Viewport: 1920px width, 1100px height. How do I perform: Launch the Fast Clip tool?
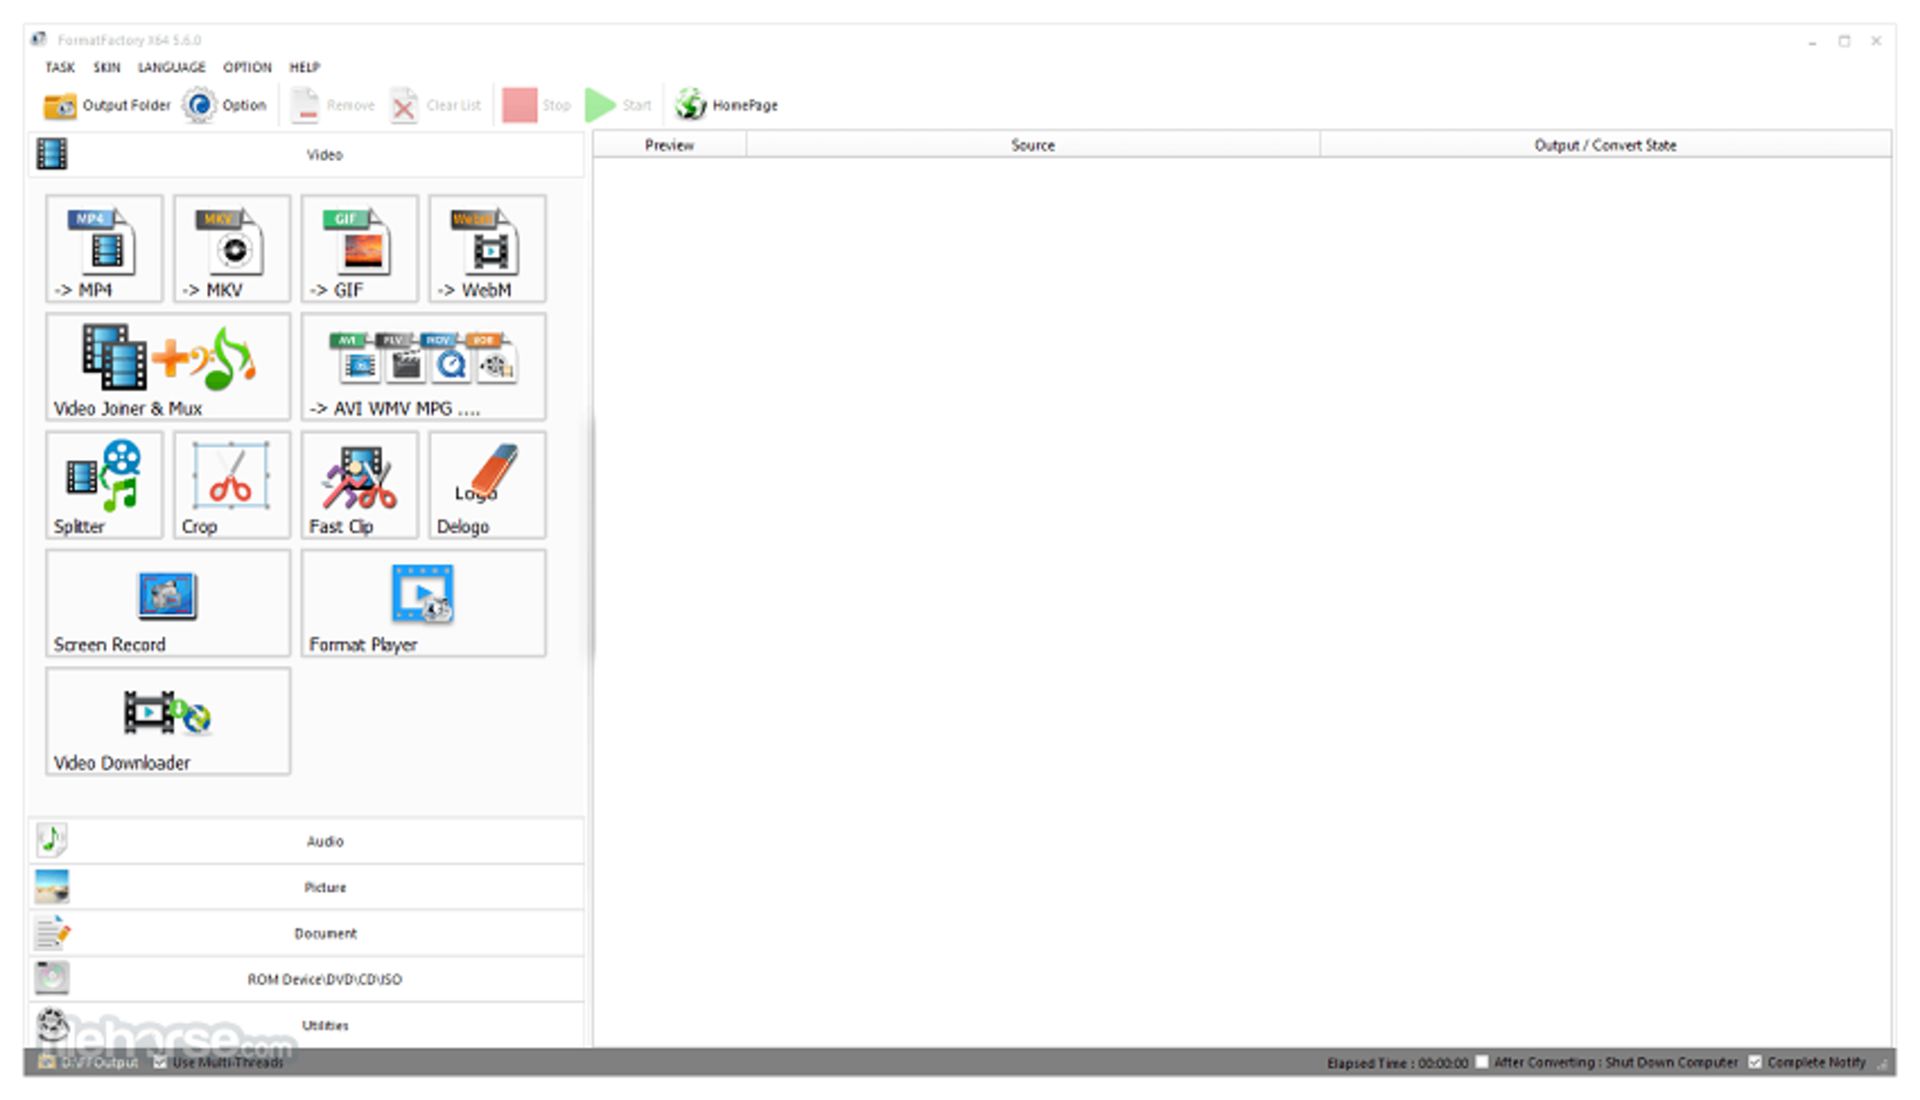(360, 485)
